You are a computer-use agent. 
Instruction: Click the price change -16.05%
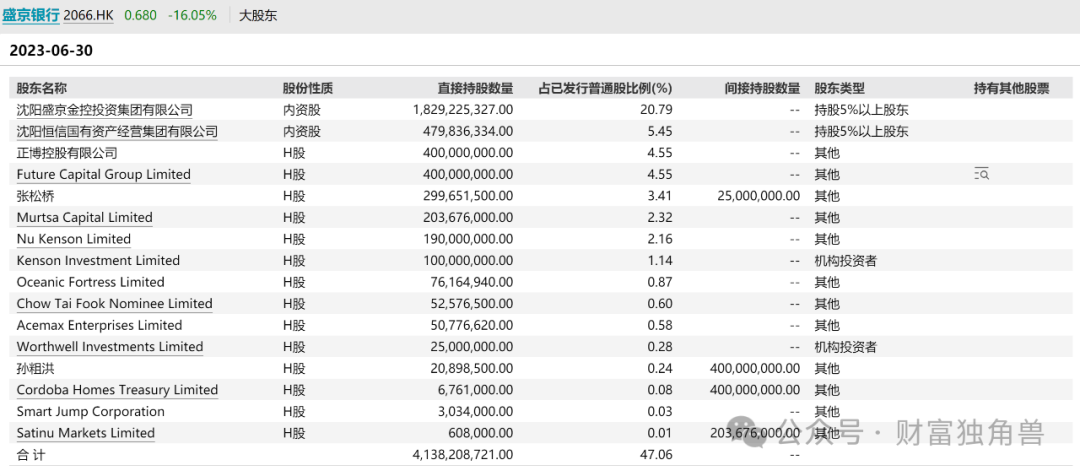coord(192,15)
